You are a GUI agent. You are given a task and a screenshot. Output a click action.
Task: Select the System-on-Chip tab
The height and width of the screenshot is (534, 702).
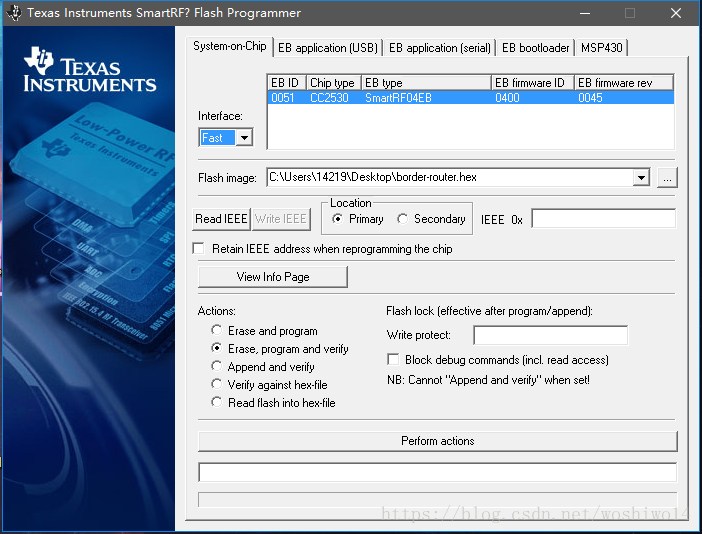tap(230, 47)
